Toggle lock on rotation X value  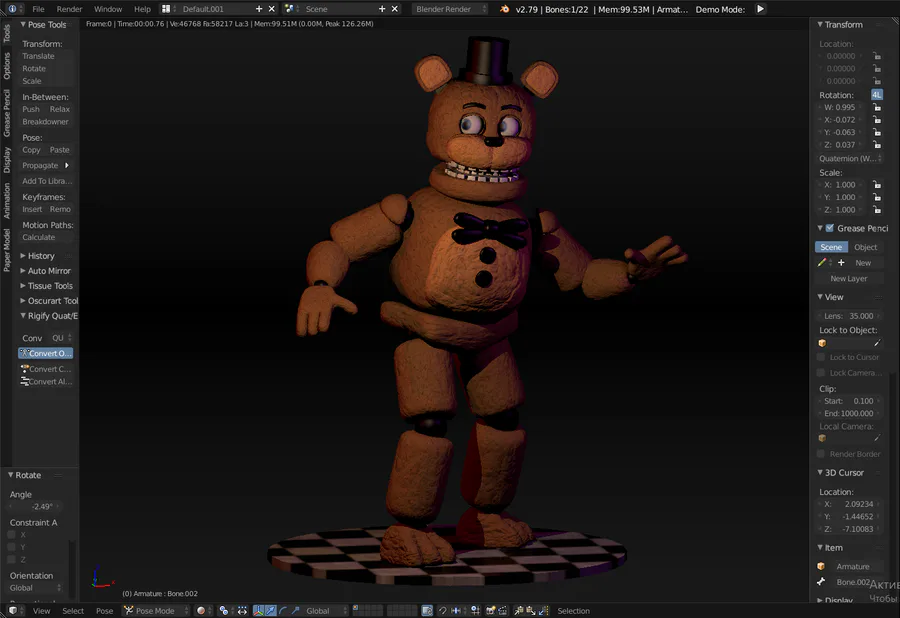click(x=877, y=119)
